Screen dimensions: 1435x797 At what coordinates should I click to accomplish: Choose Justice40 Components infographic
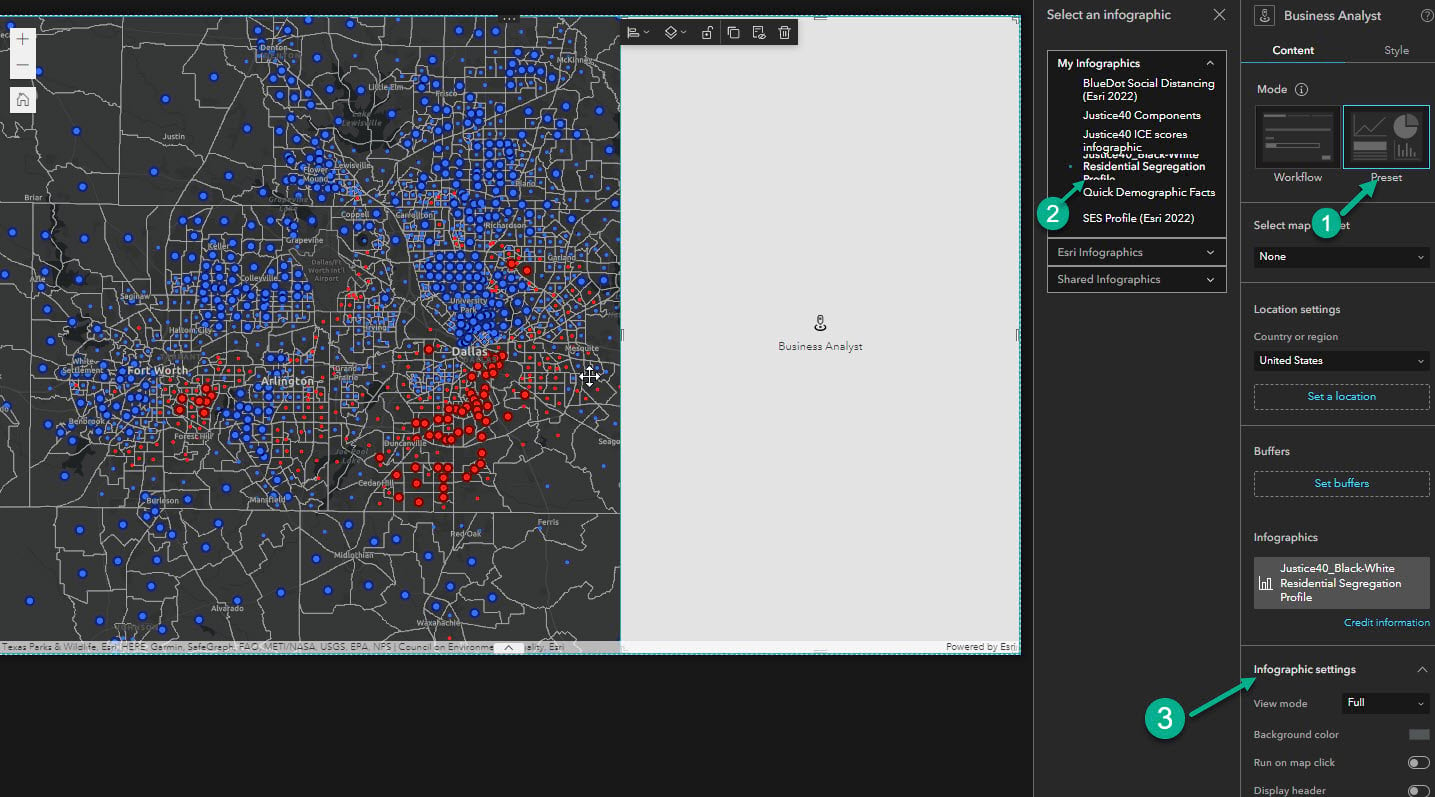point(1141,115)
